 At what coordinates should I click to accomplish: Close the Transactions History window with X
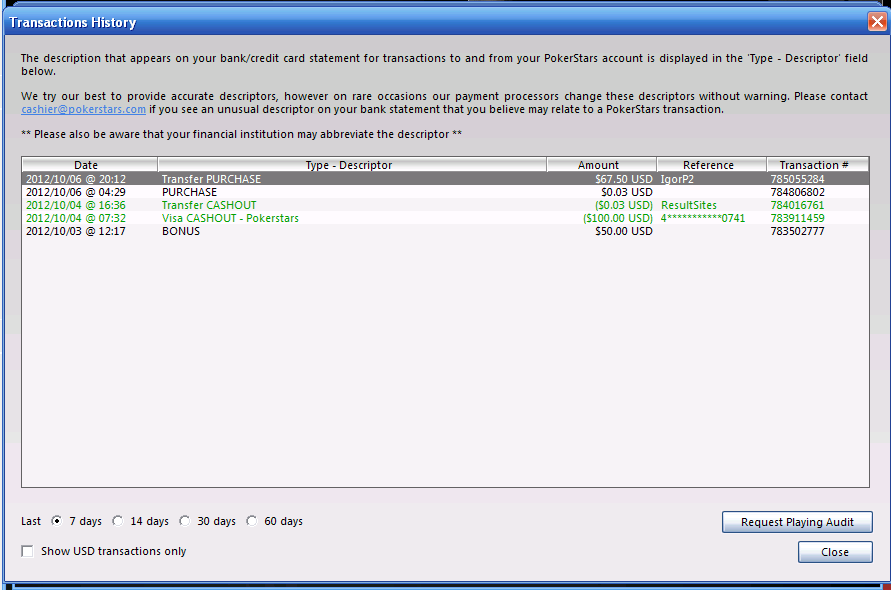[x=877, y=22]
